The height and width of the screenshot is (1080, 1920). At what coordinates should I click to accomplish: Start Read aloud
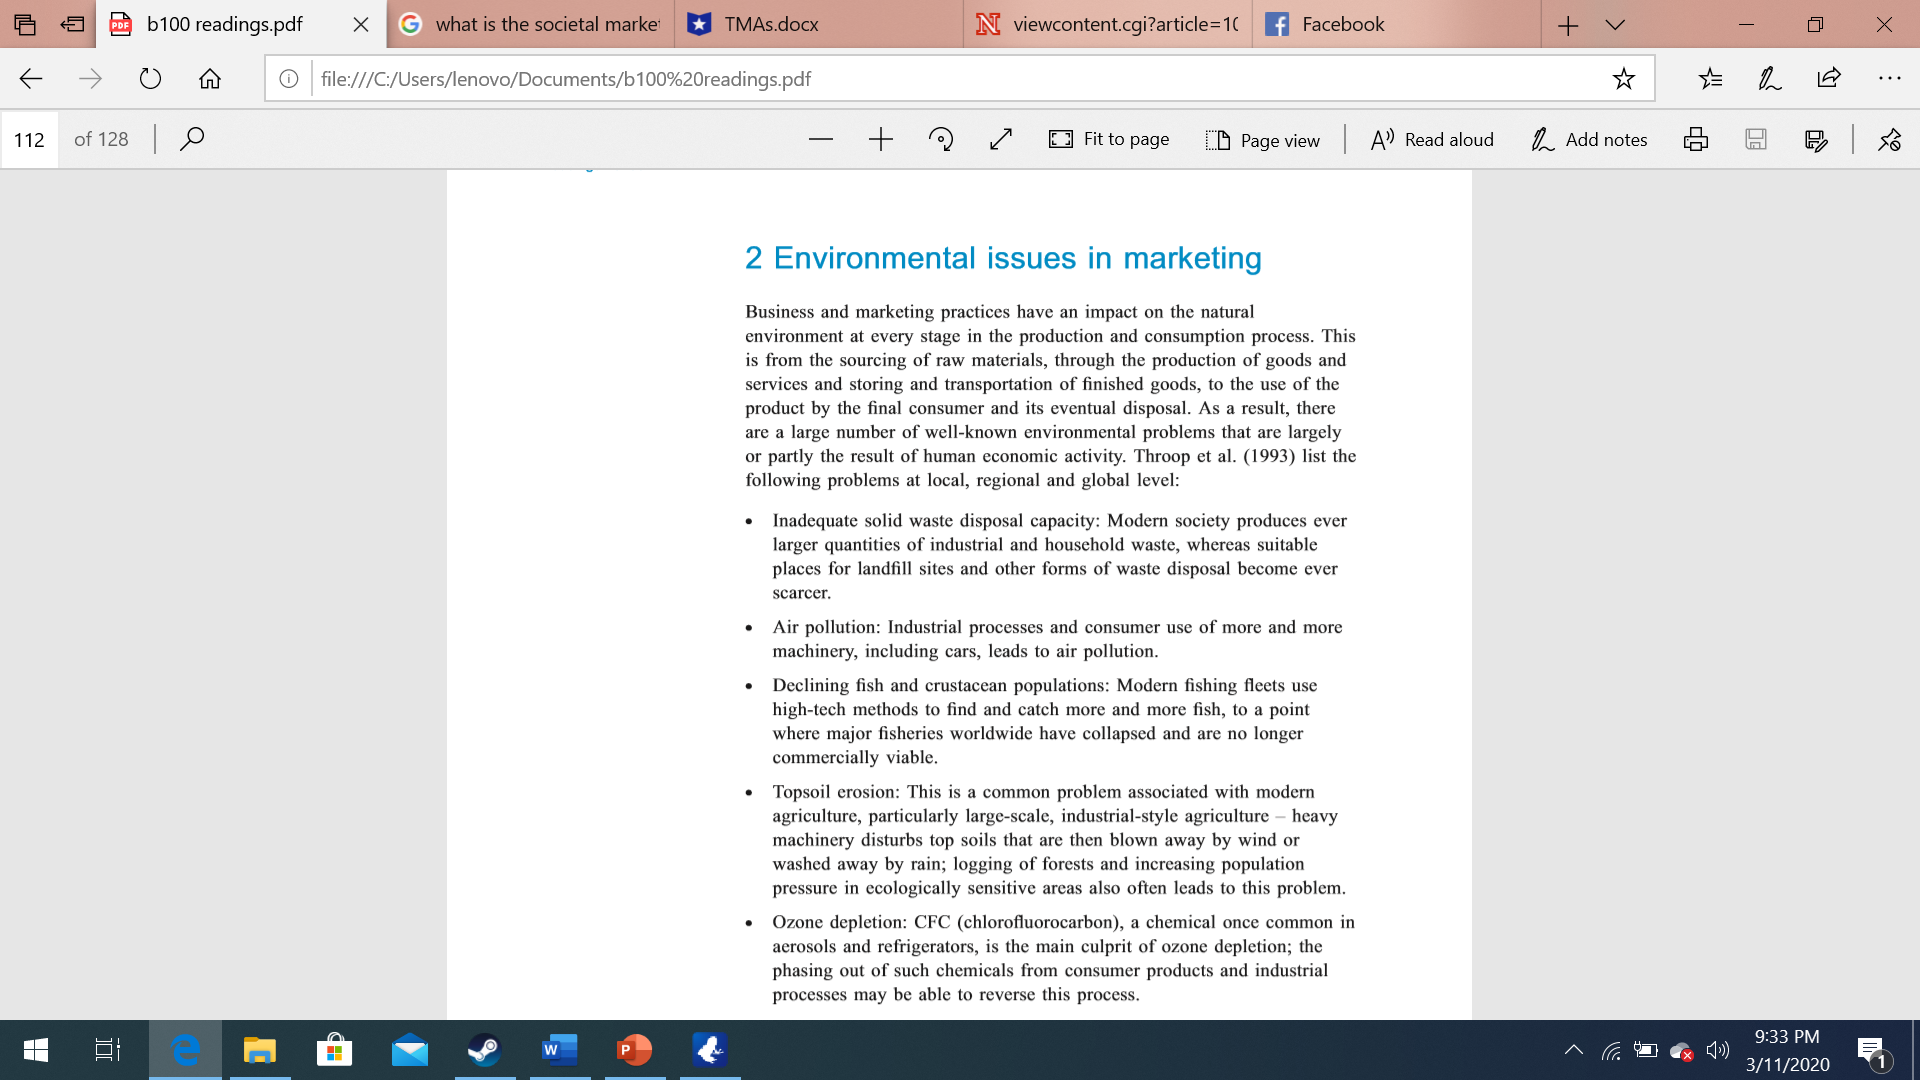click(x=1432, y=140)
